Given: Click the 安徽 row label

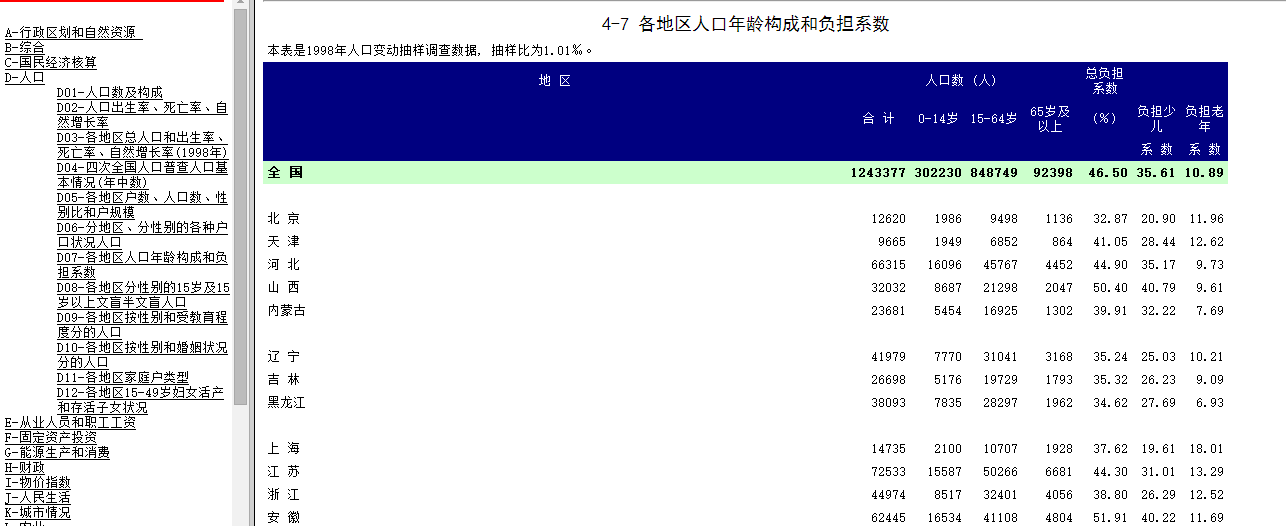Looking at the screenshot, I should 283,518.
